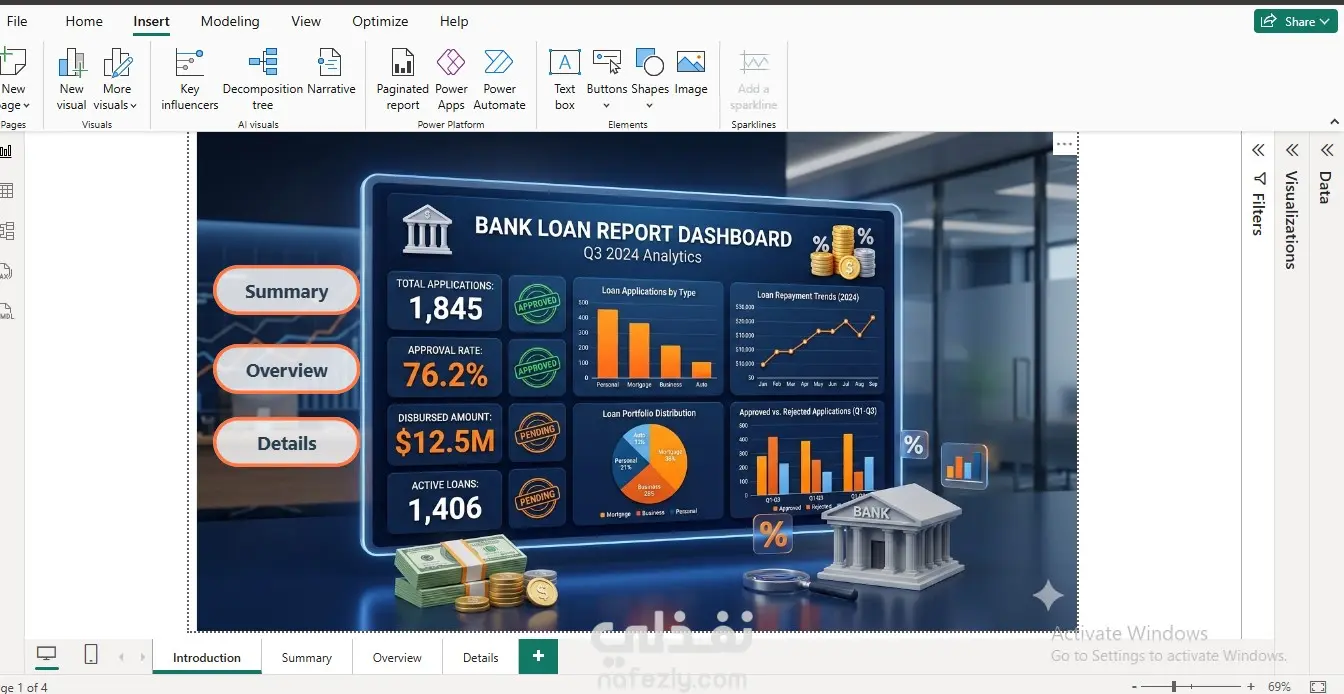1344x694 pixels.
Task: Switch to the Optimize tab
Action: pyautogui.click(x=380, y=21)
